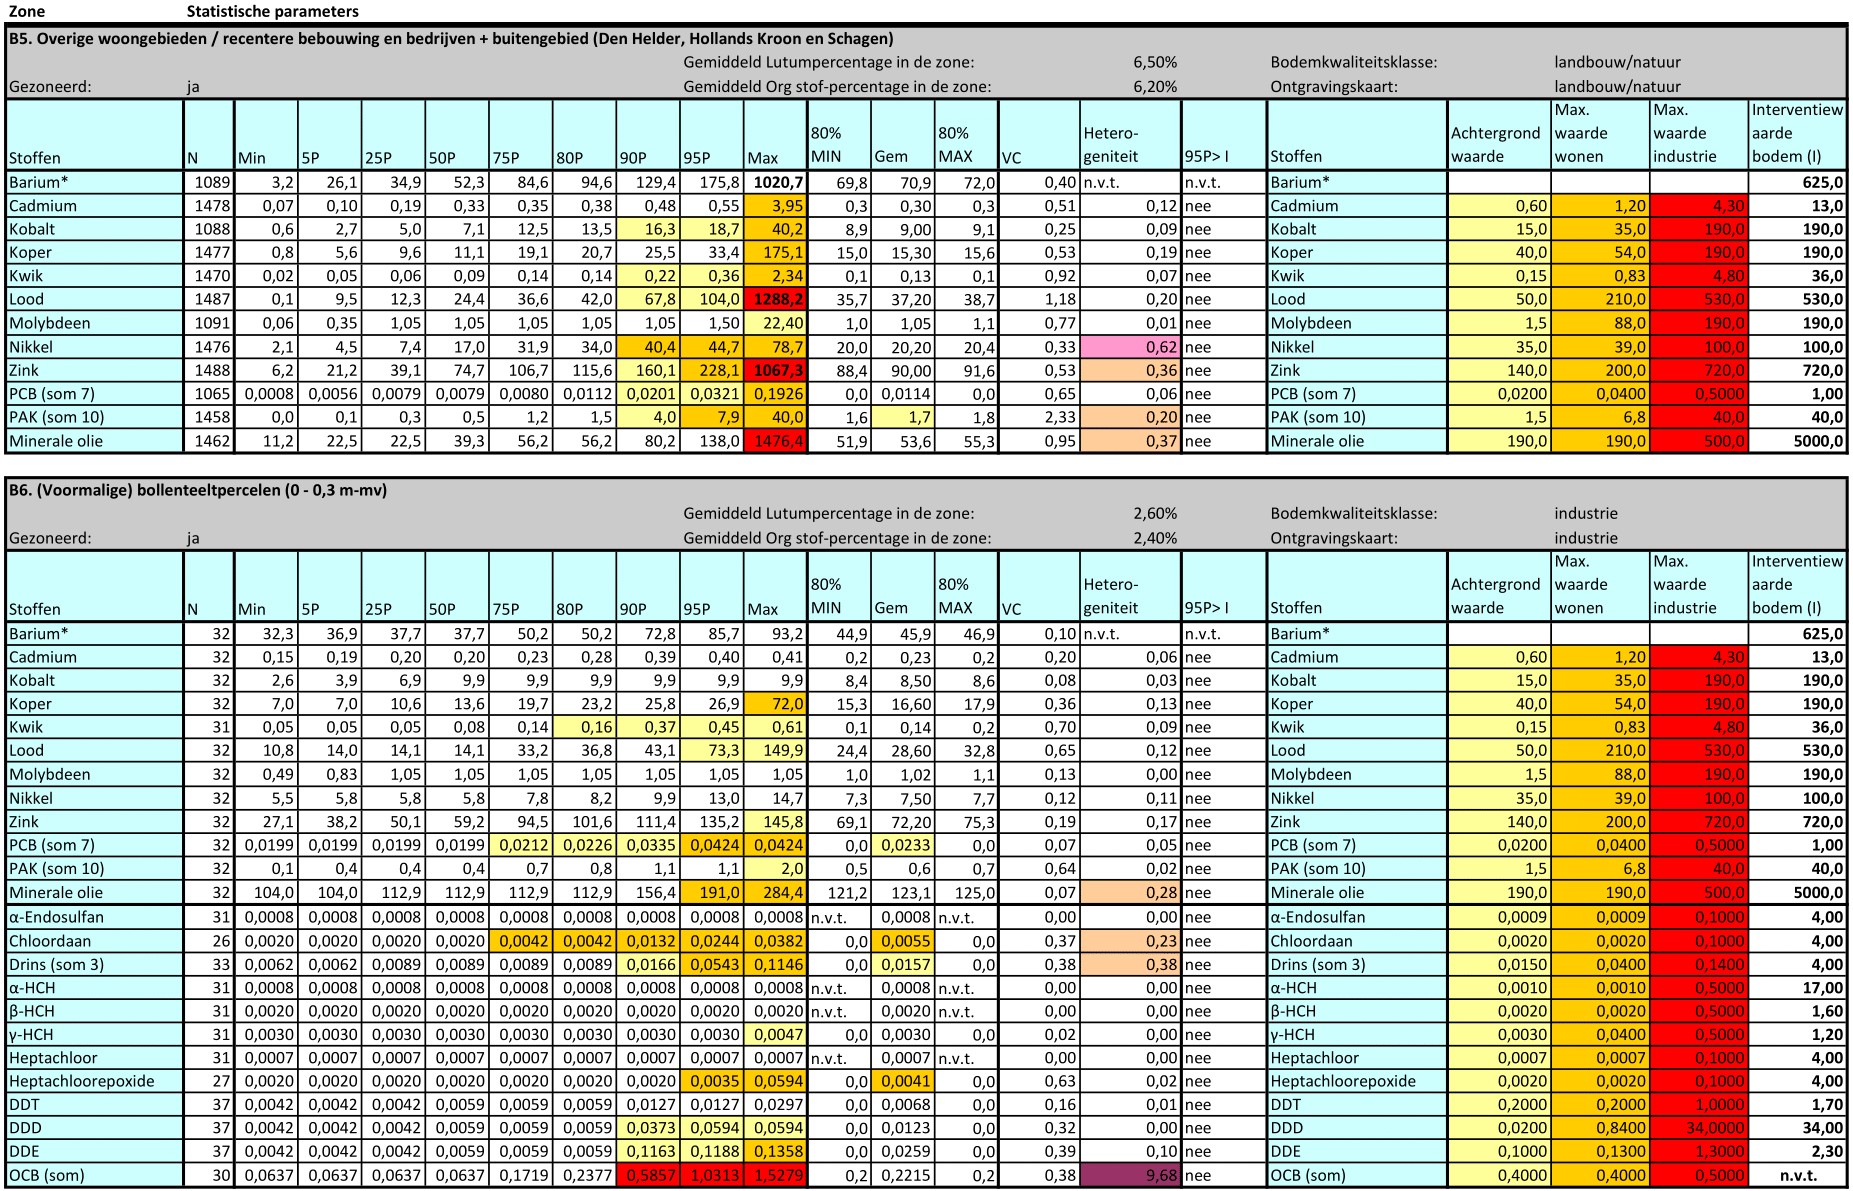Select the Chloordaan sample count 26
The image size is (1853, 1191).
(209, 941)
